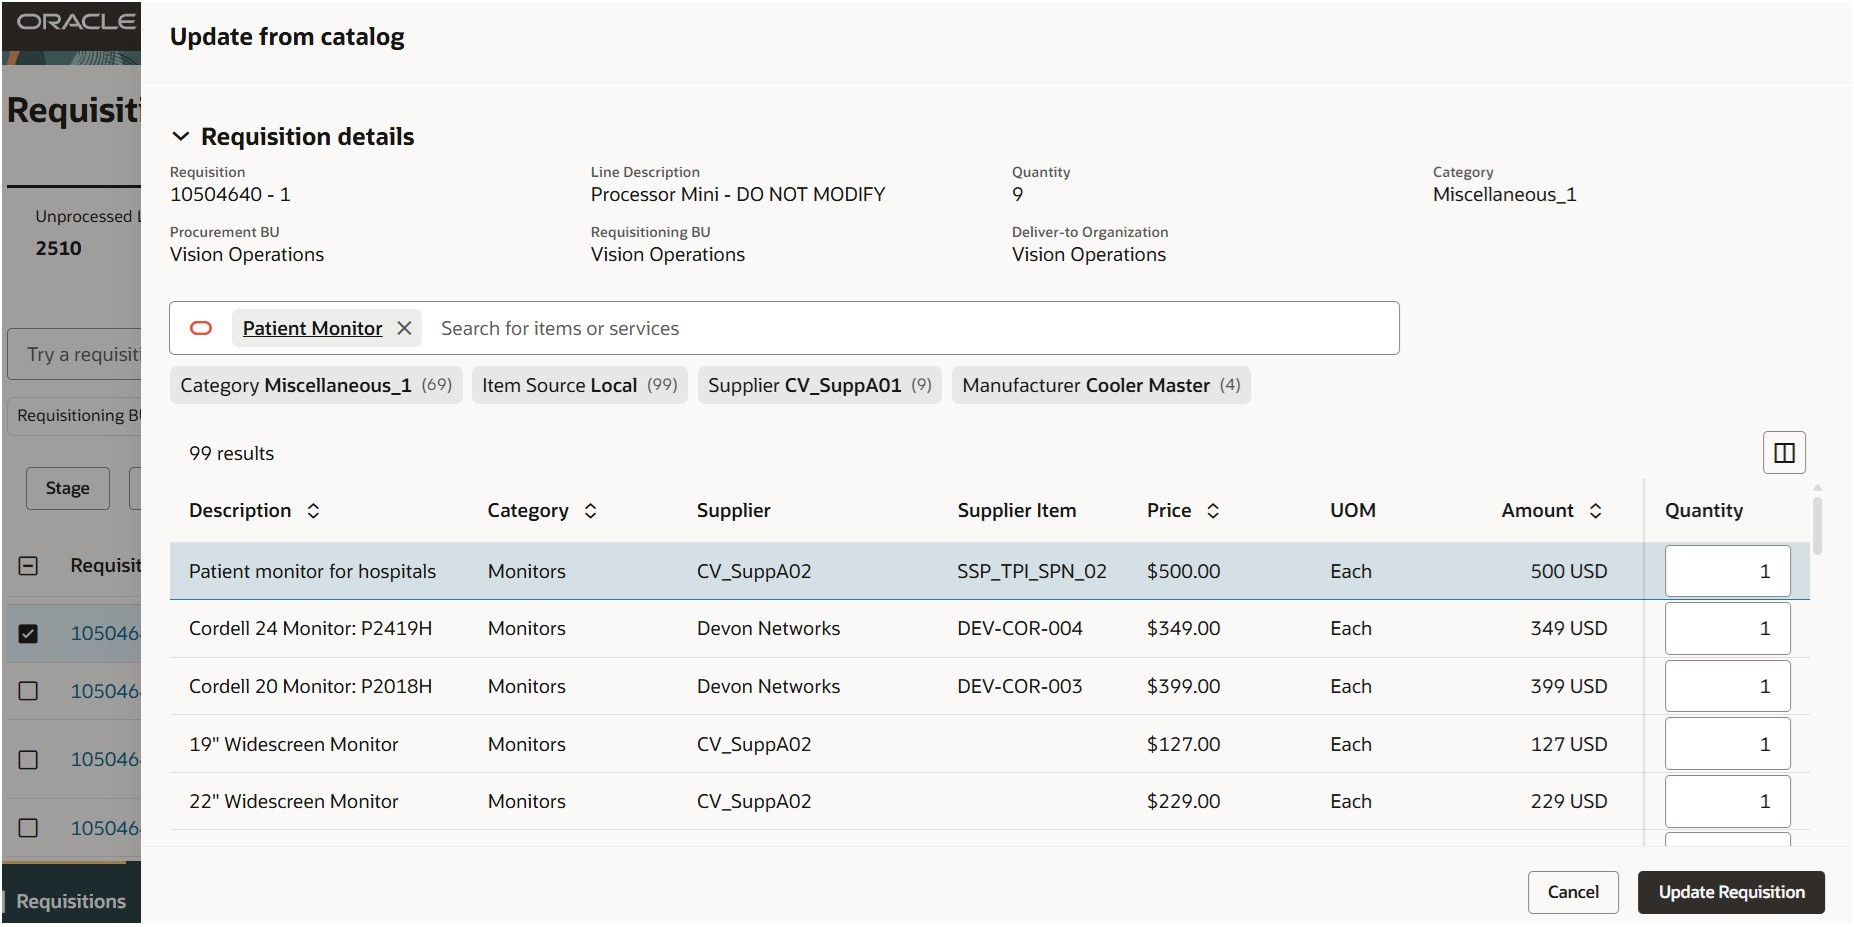This screenshot has width=1854, height=927.
Task: Click the select-all checkbox above the requisition list
Action: click(29, 566)
